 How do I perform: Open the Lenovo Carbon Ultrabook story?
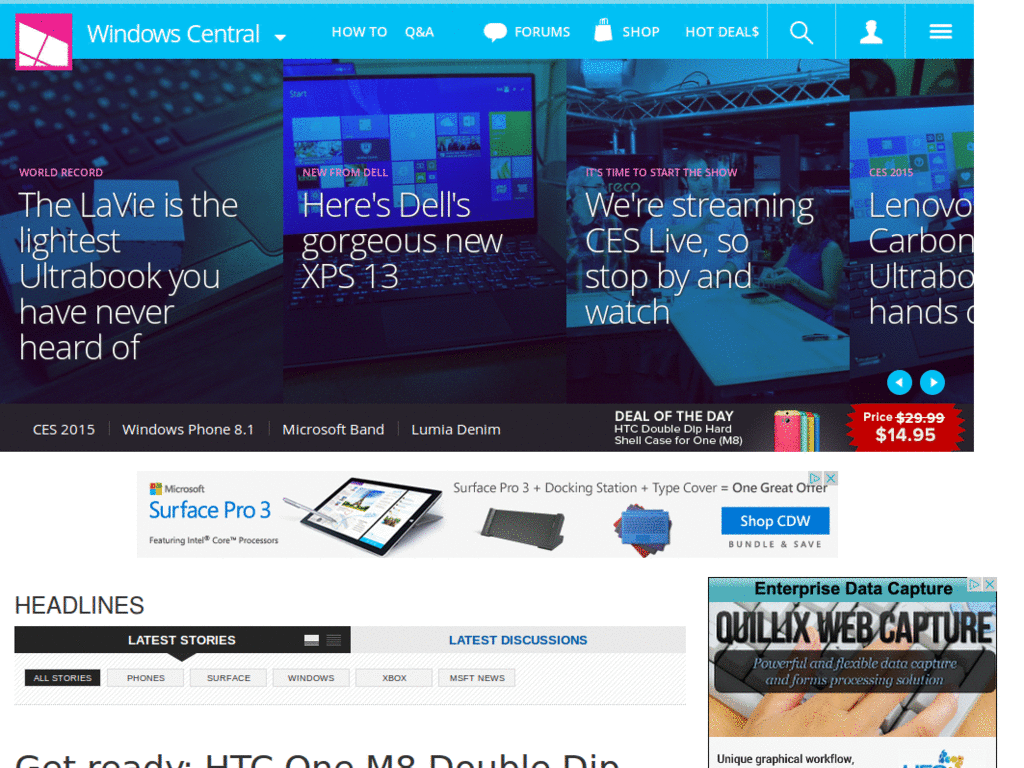coord(921,258)
